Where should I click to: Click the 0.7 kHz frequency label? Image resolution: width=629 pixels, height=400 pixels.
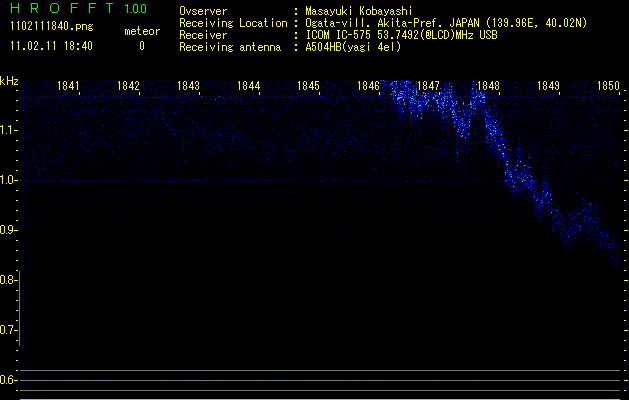8,330
